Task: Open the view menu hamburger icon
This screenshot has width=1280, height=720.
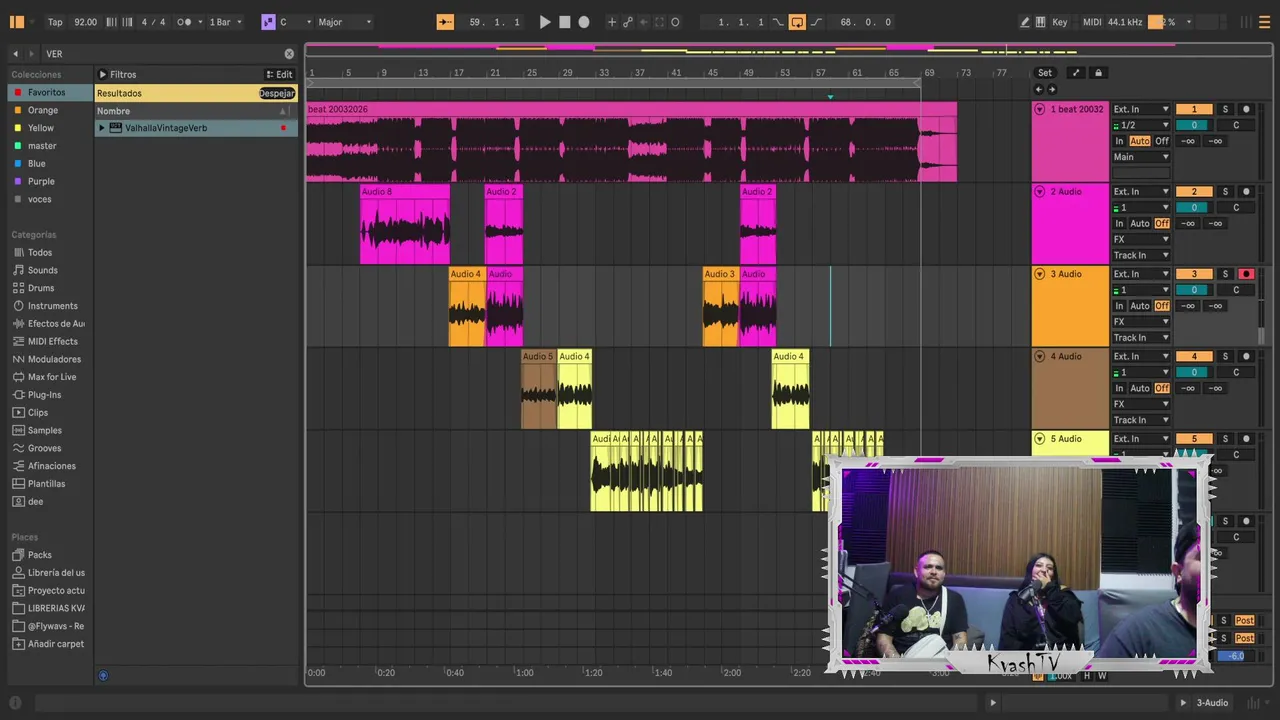Action: click(1264, 22)
